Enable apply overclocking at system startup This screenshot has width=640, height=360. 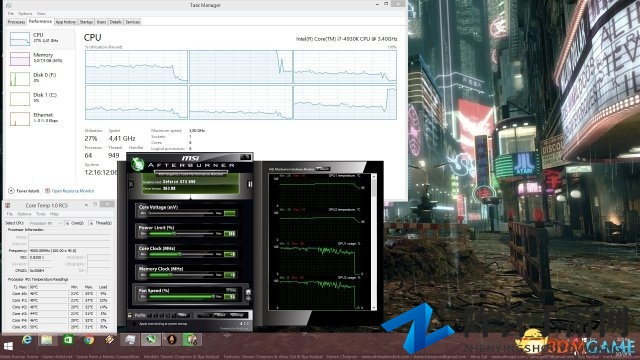click(x=134, y=324)
